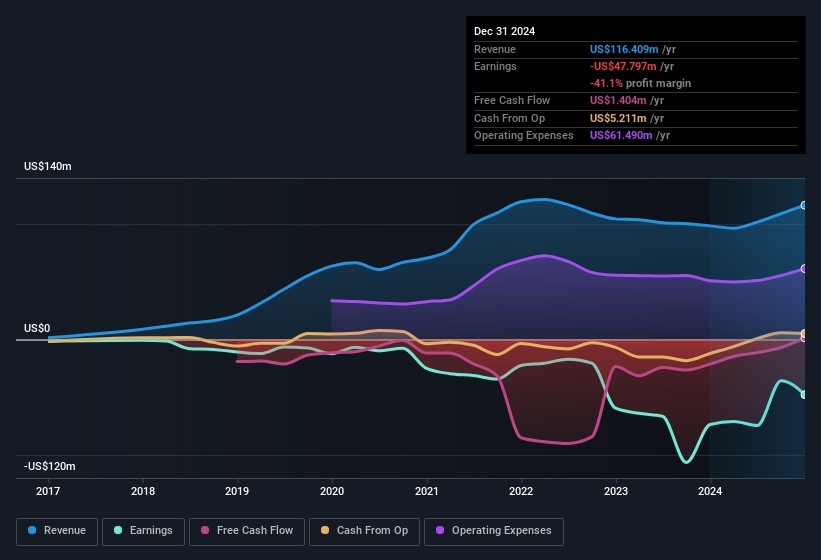Click the blue Revenue endpoint marker on the chart
Viewport: 821px width, 560px height.
pyautogui.click(x=803, y=206)
